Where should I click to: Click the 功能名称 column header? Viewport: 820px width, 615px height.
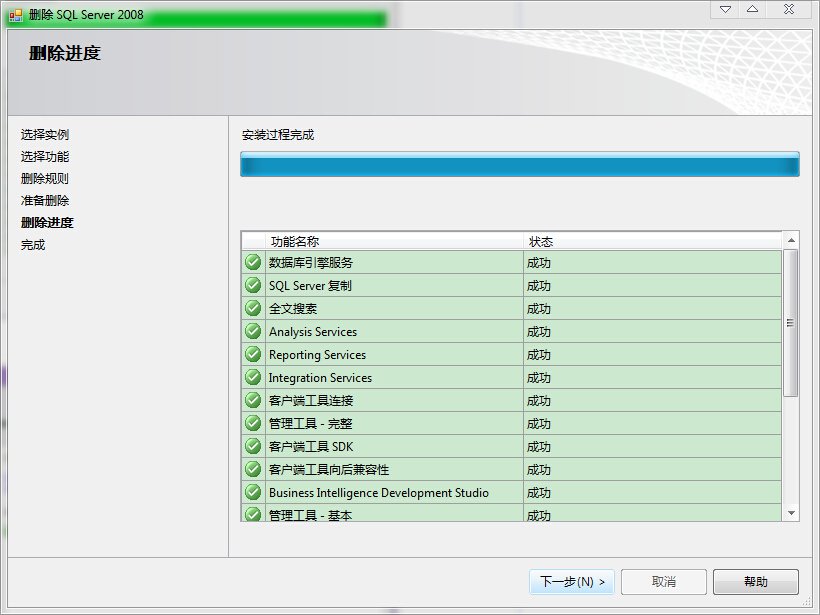pos(295,242)
